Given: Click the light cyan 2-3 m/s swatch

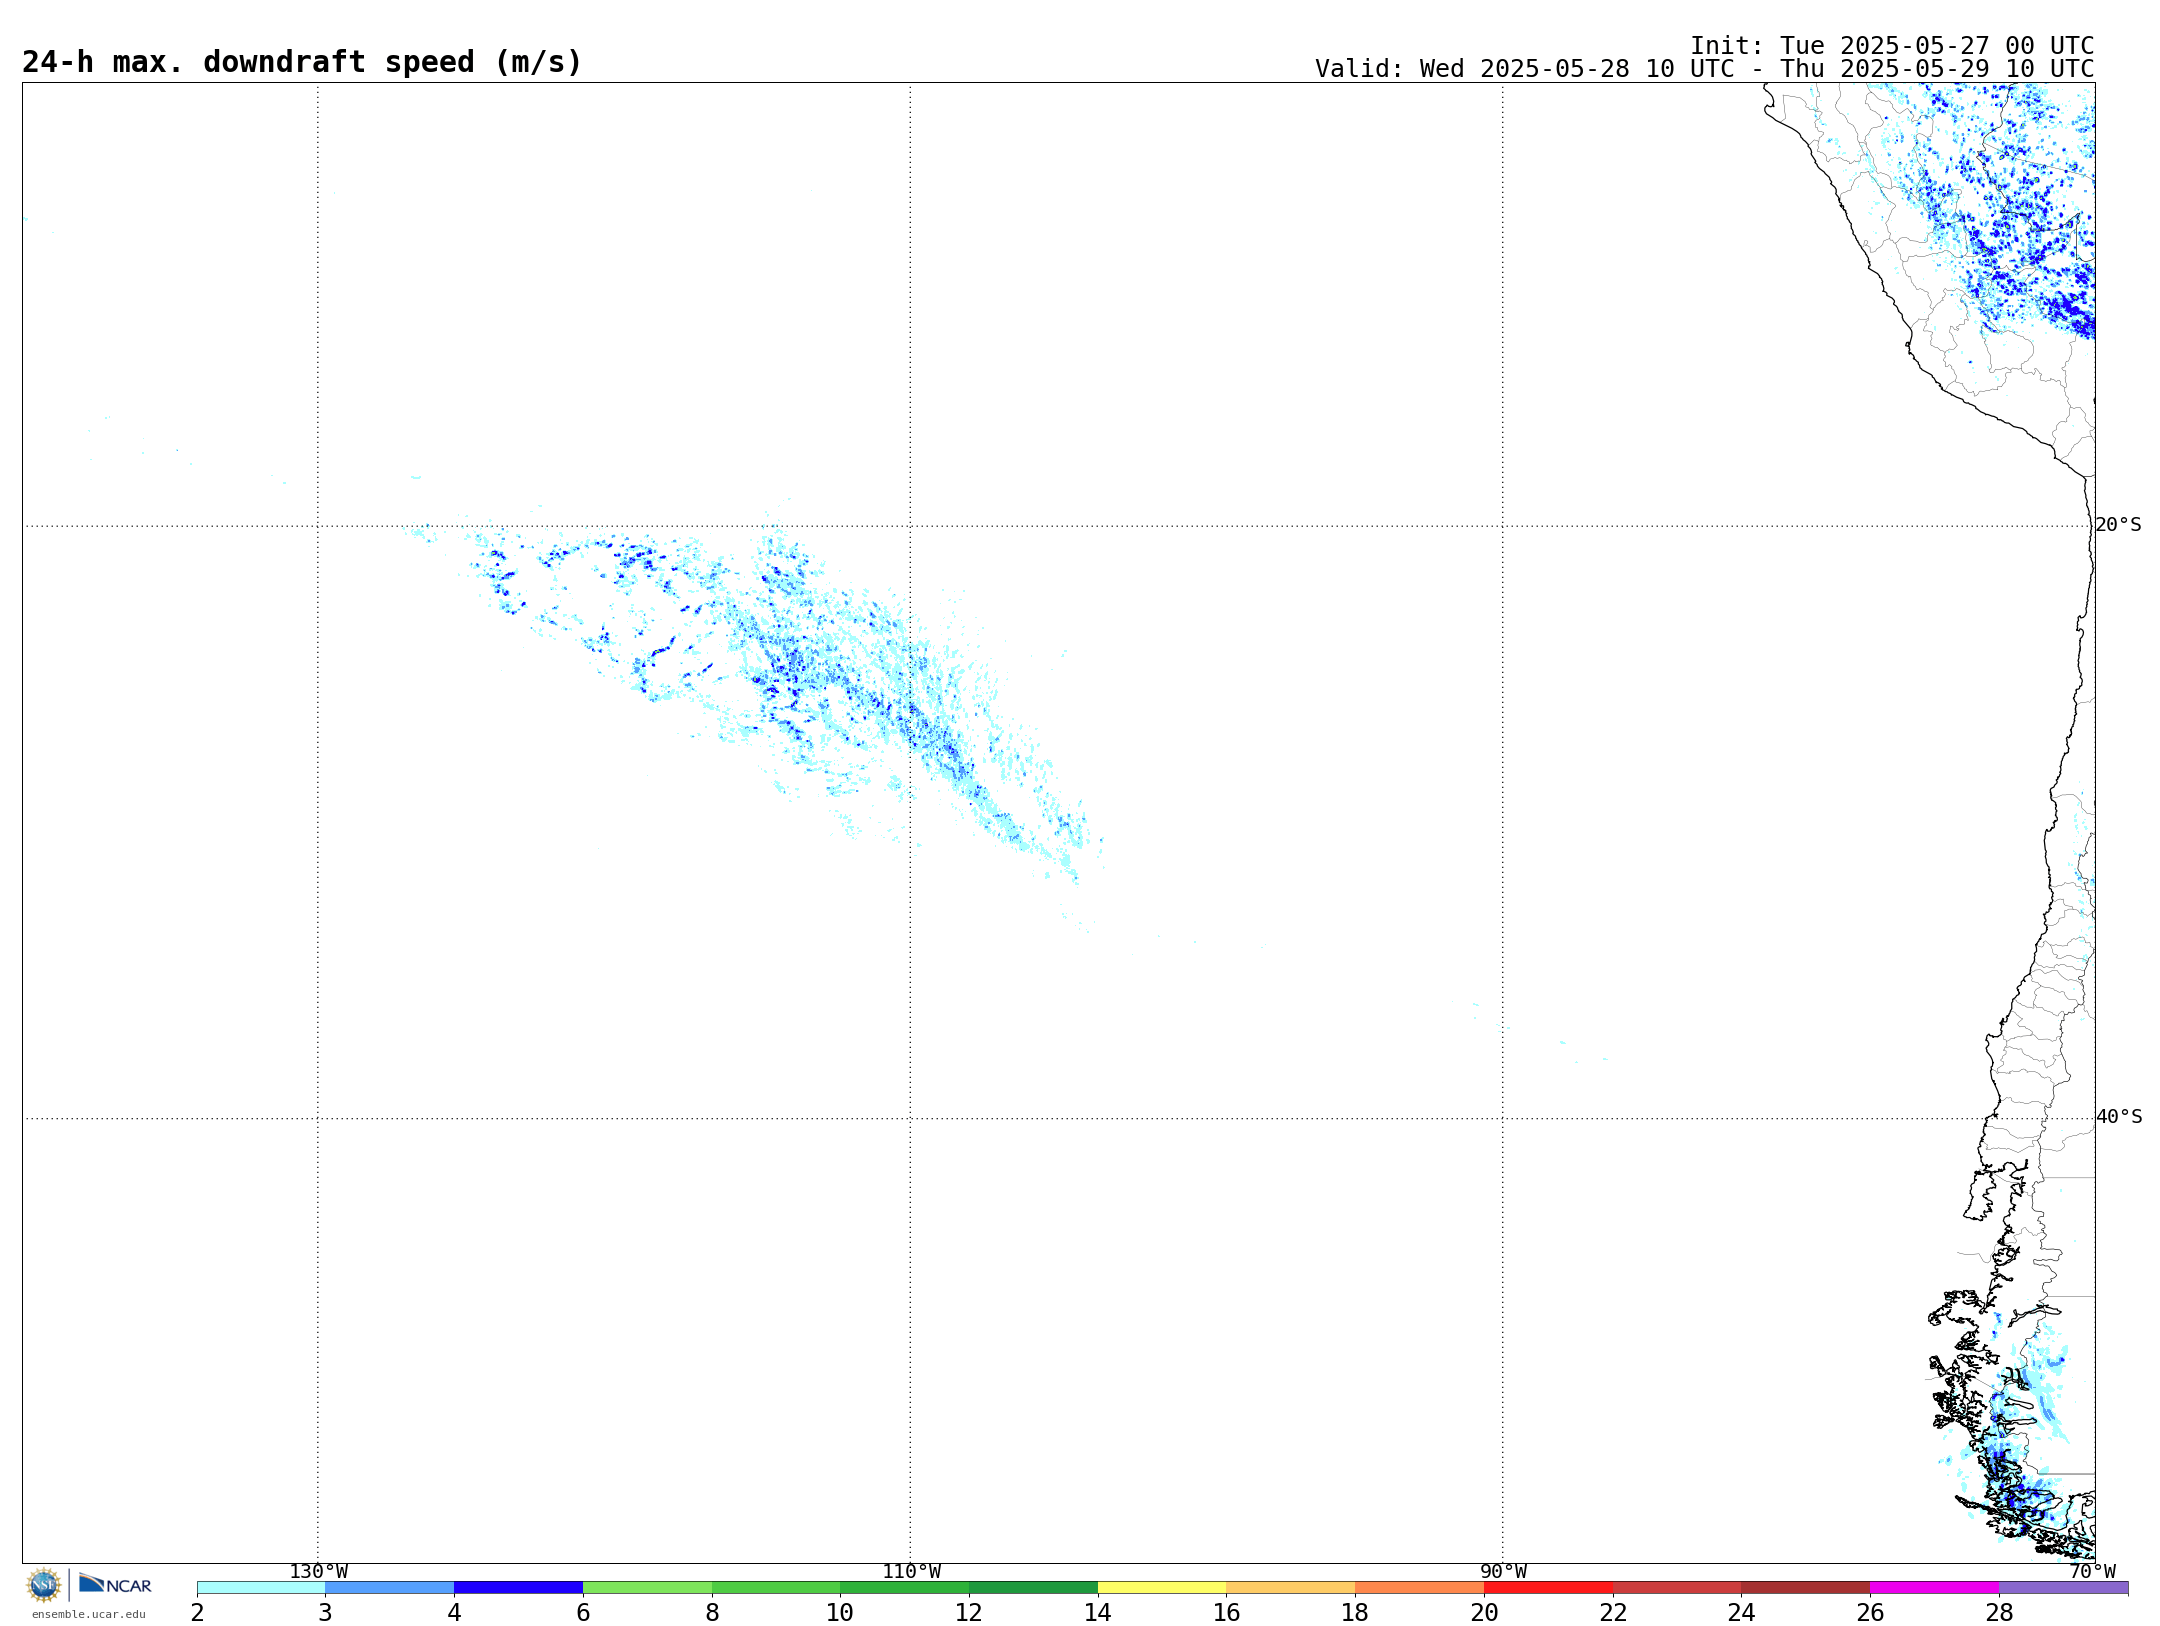Looking at the screenshot, I should click(261, 1588).
